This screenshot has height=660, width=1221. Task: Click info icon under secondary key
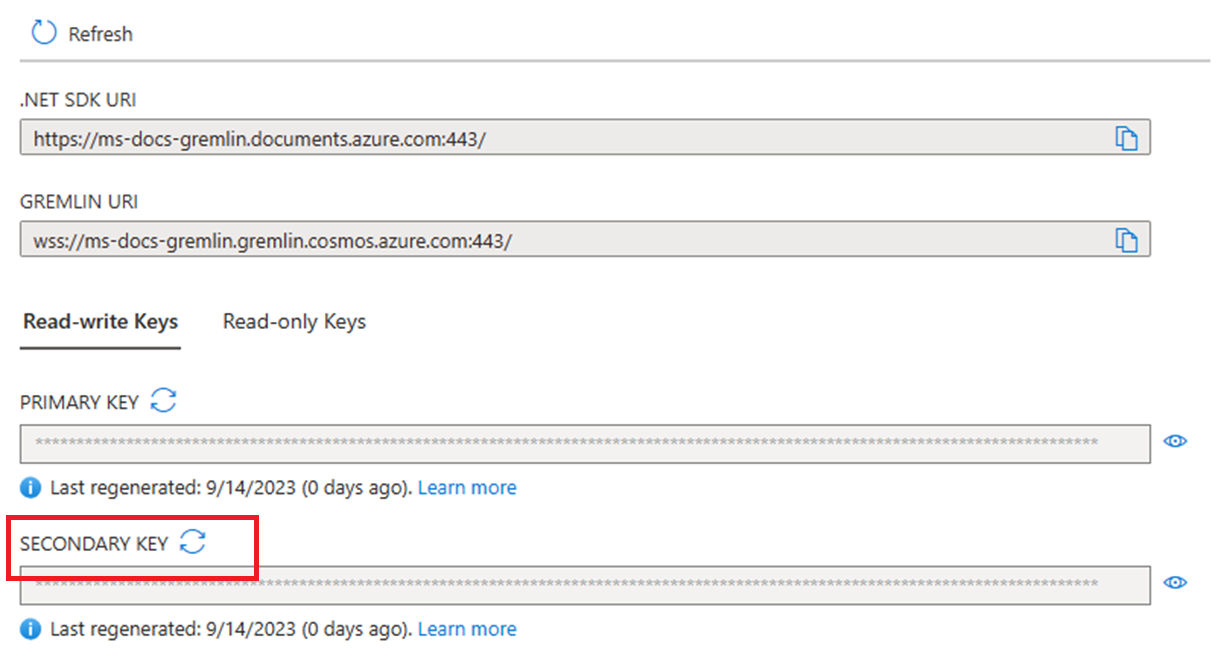pos(31,629)
